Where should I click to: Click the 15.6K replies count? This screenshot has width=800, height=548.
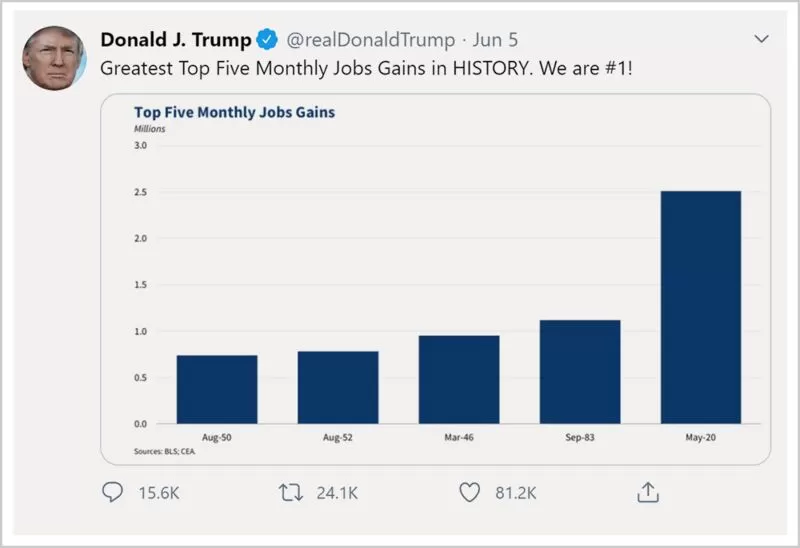(x=159, y=493)
